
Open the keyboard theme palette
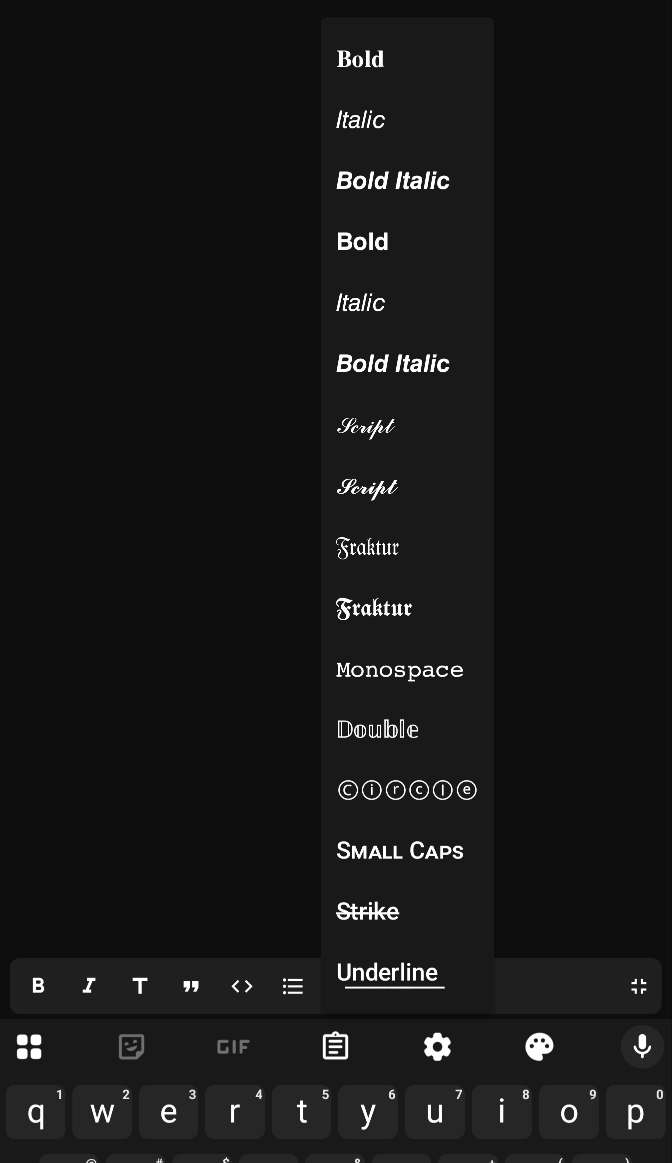click(539, 1047)
